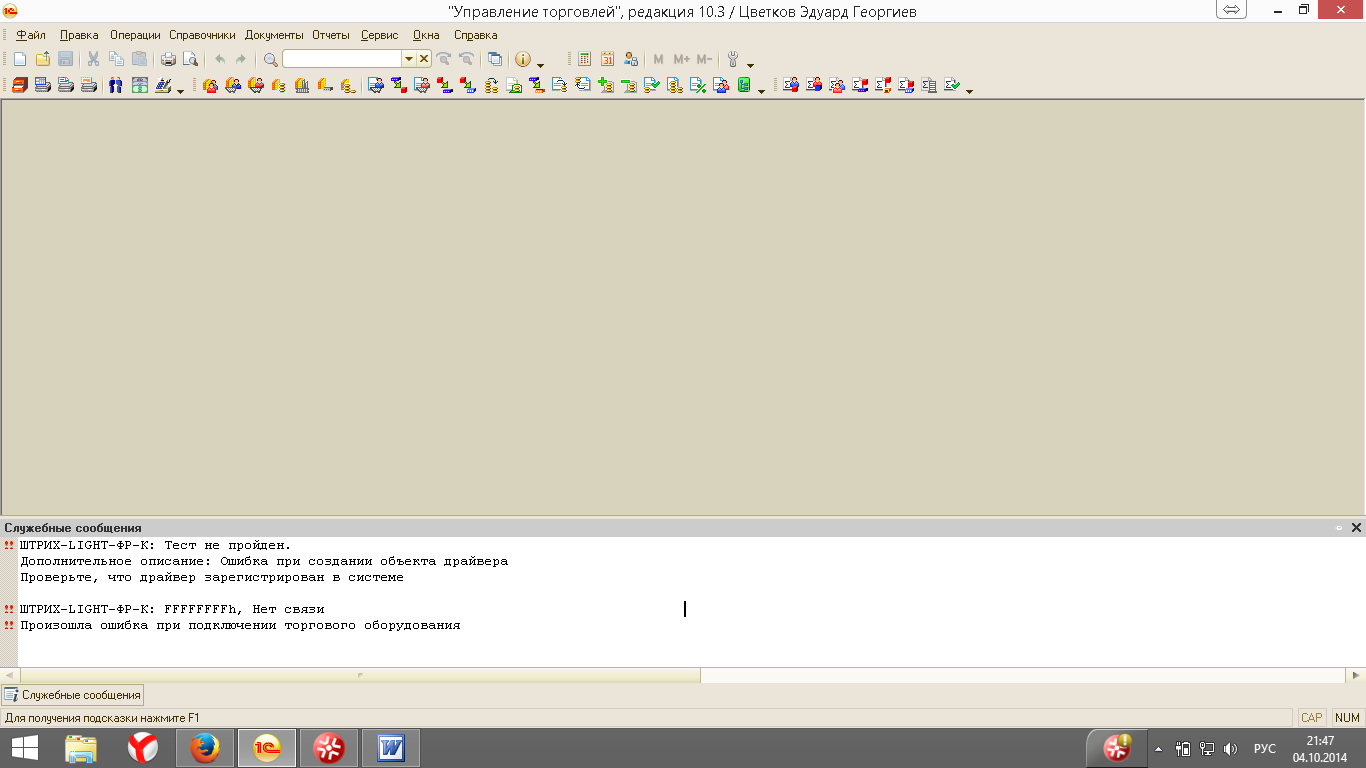The width and height of the screenshot is (1366, 768).
Task: Open the Сервис menu
Action: (x=379, y=35)
